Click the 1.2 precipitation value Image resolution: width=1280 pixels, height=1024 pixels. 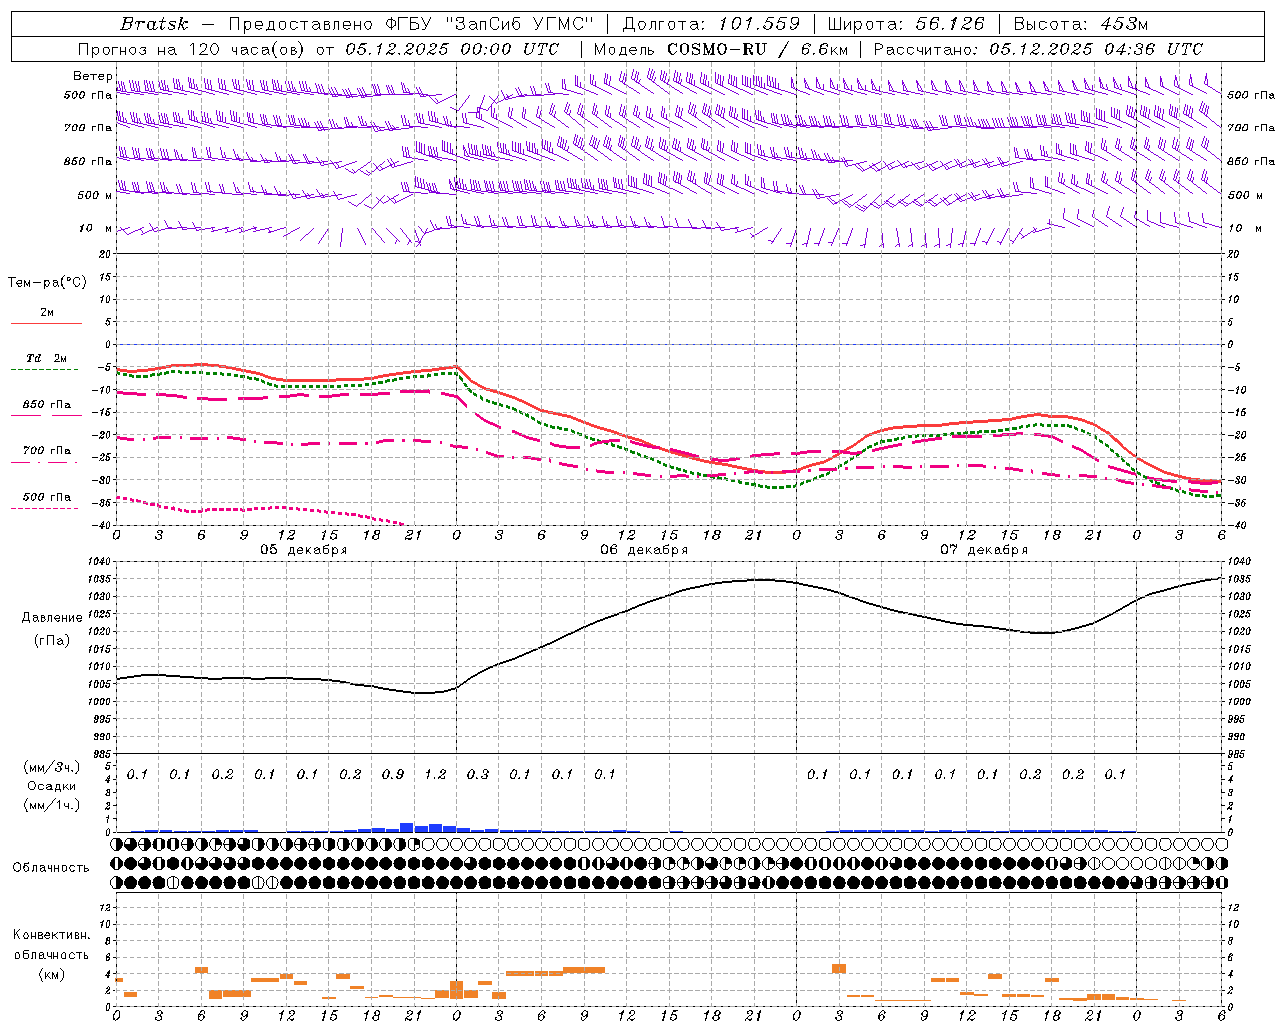pyautogui.click(x=435, y=774)
